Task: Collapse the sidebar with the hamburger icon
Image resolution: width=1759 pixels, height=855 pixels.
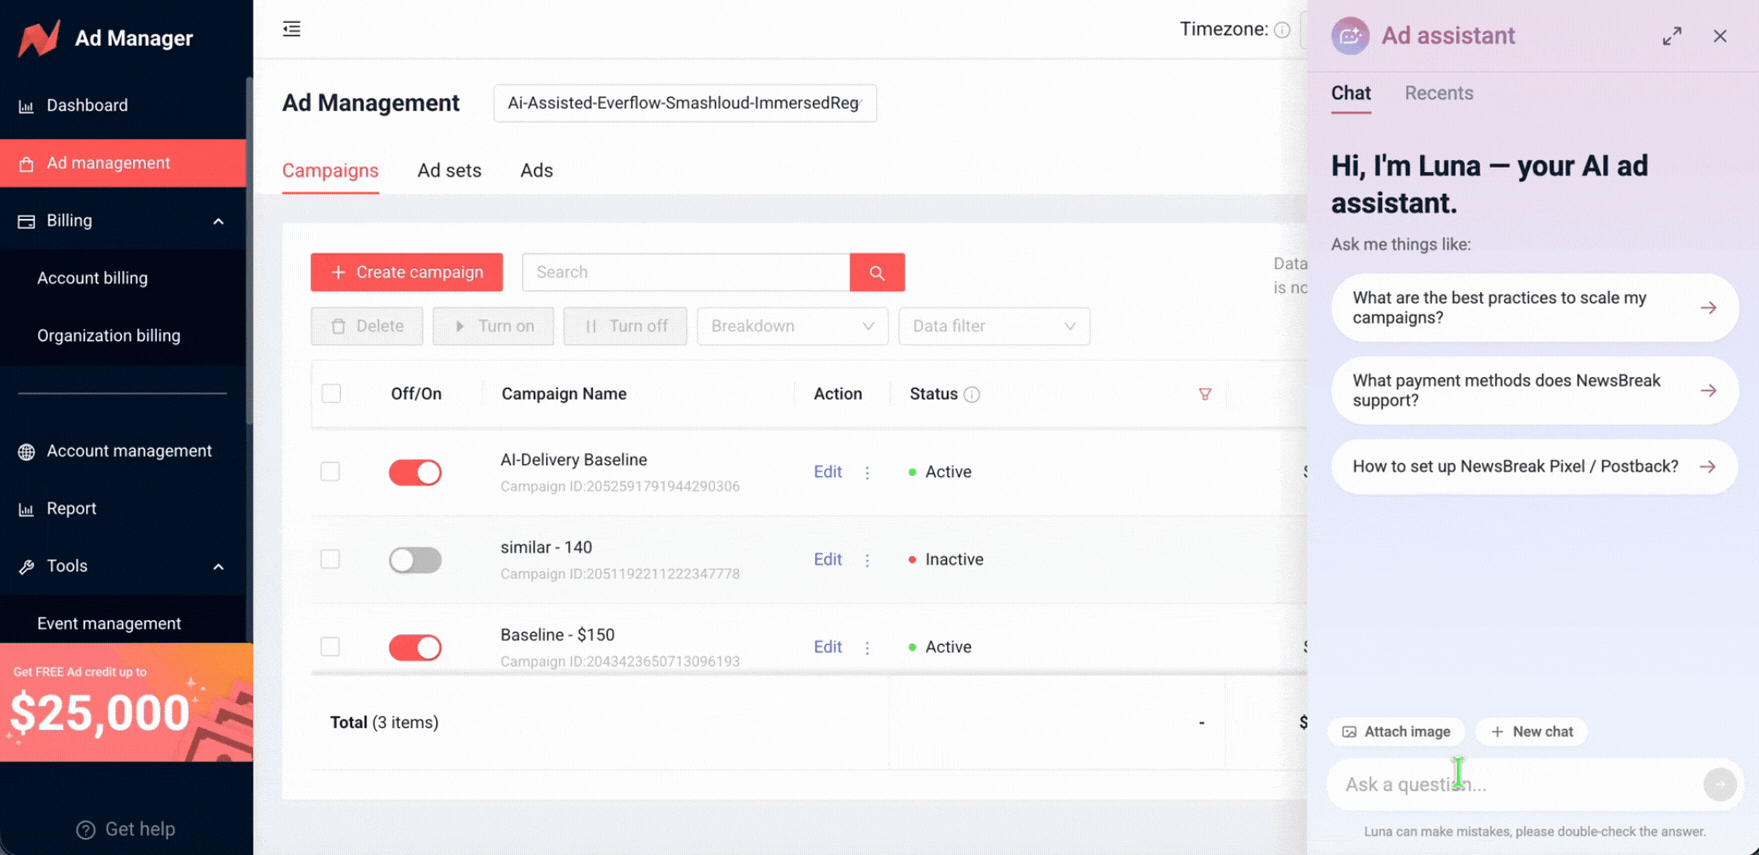Action: point(292,29)
